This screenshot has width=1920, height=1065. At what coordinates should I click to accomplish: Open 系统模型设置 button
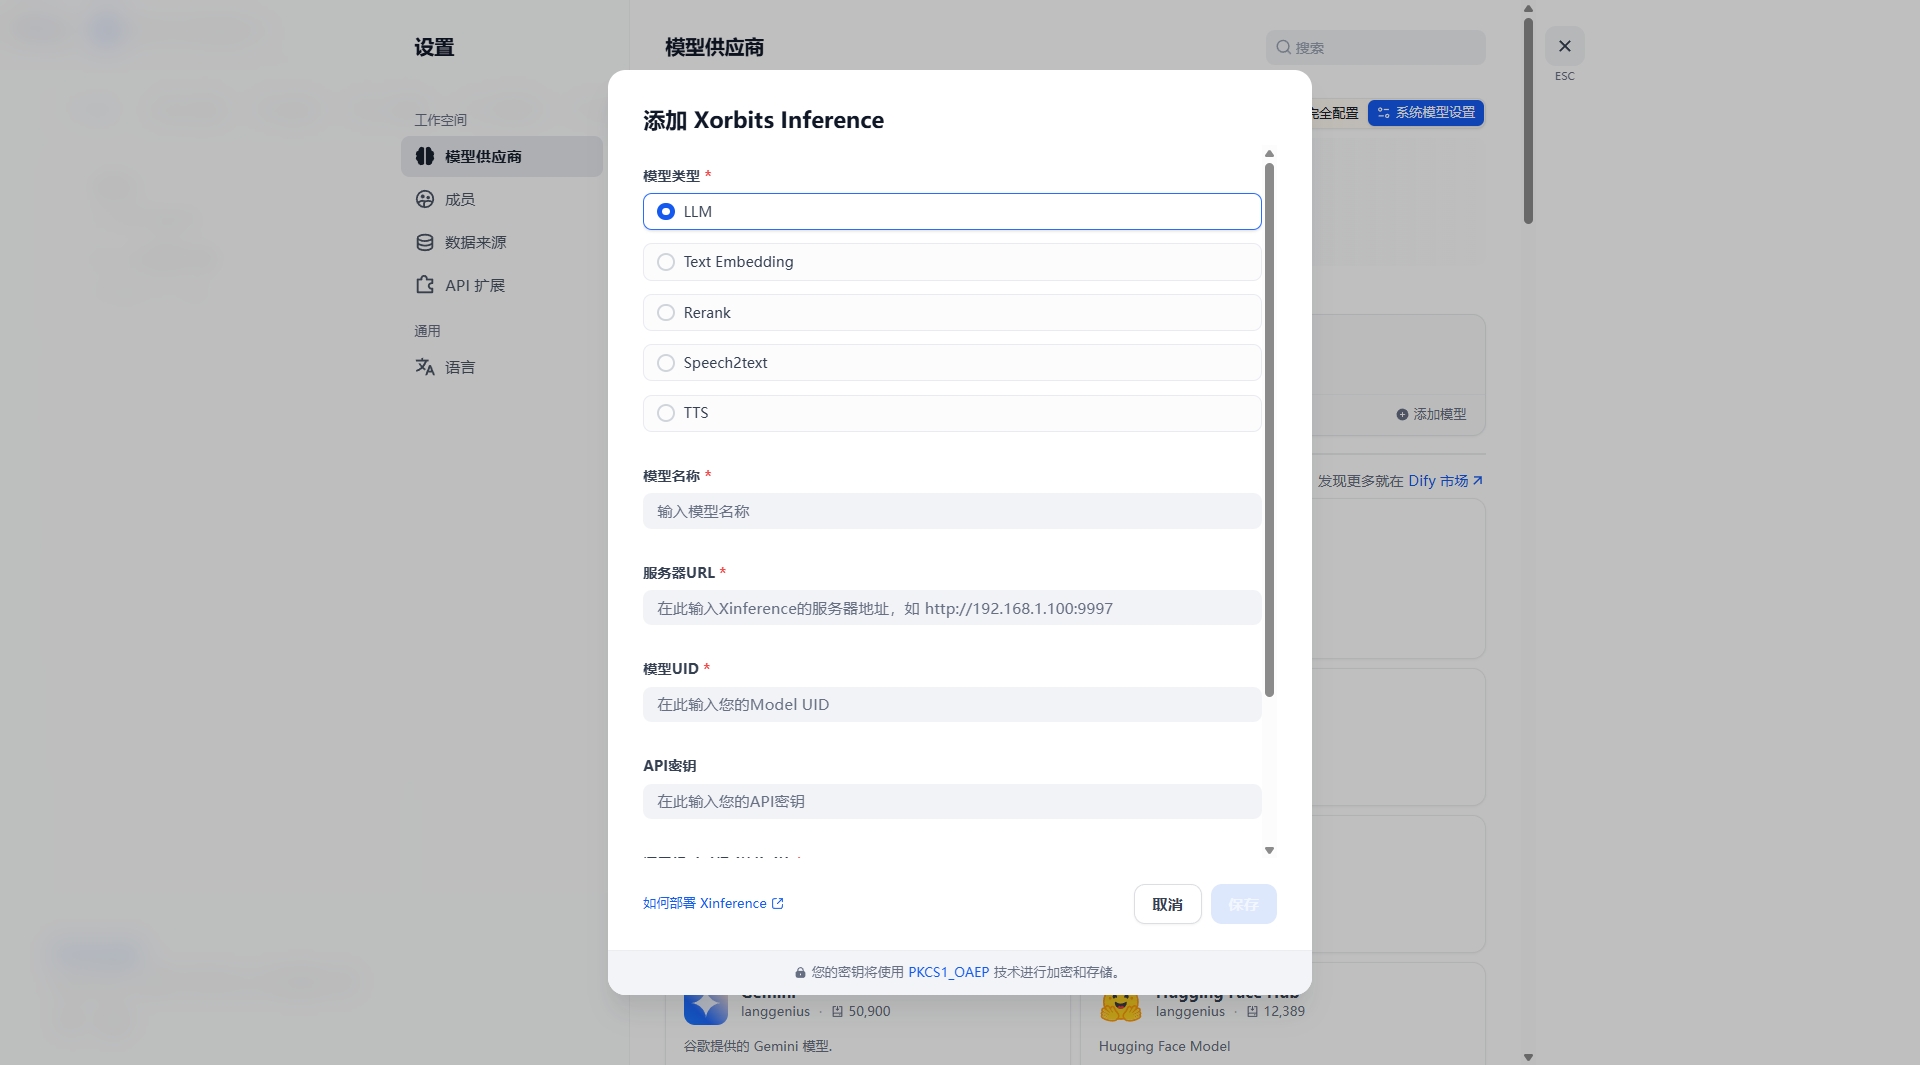click(1425, 113)
